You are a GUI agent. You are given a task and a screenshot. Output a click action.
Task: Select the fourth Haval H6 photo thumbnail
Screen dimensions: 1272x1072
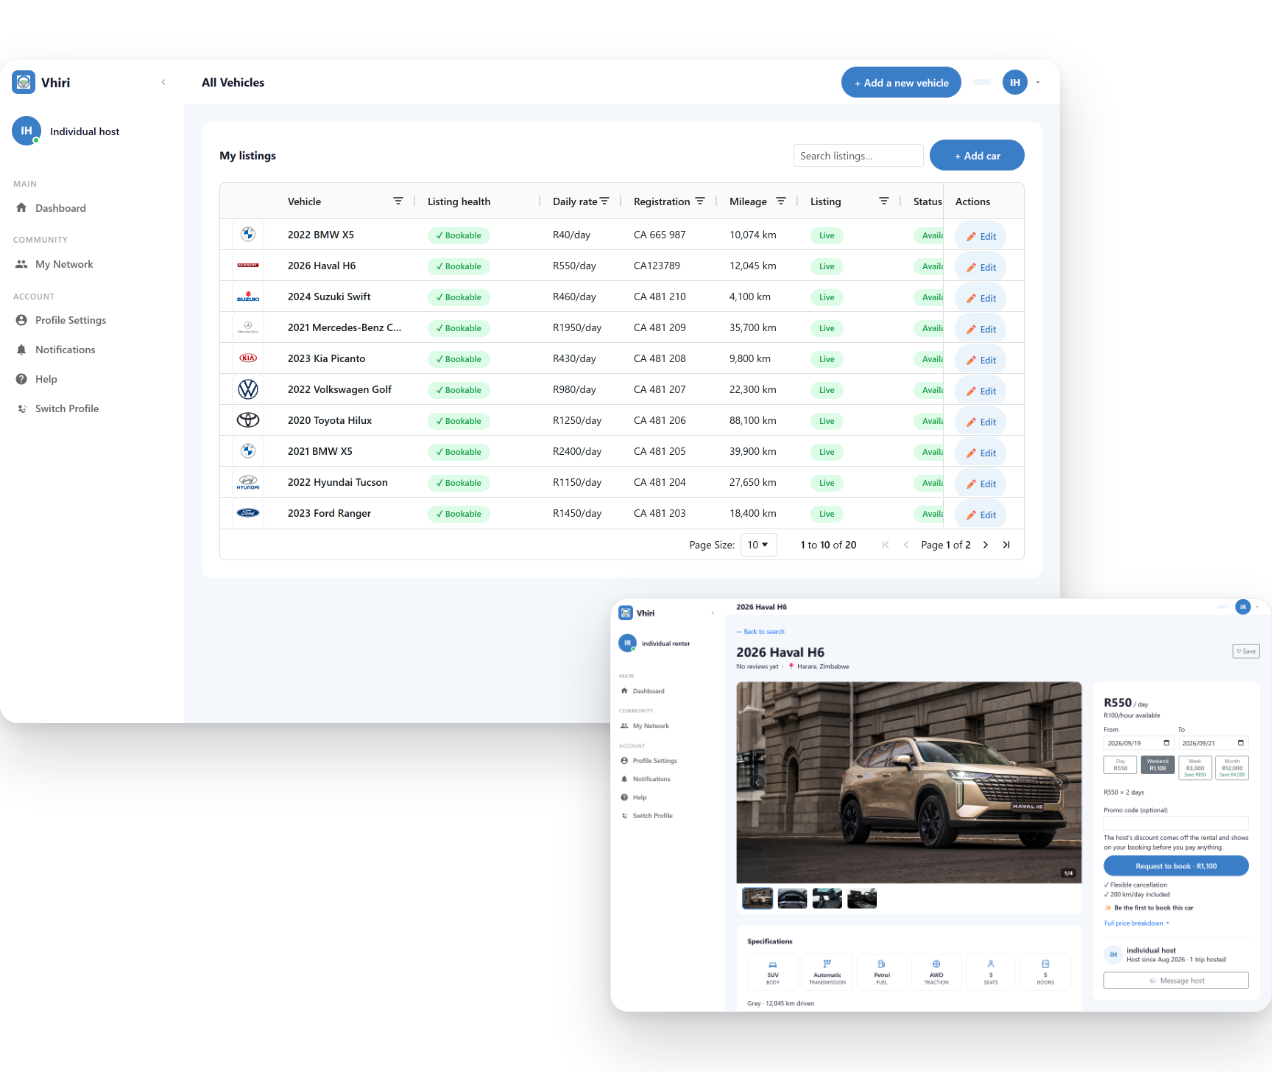(862, 898)
